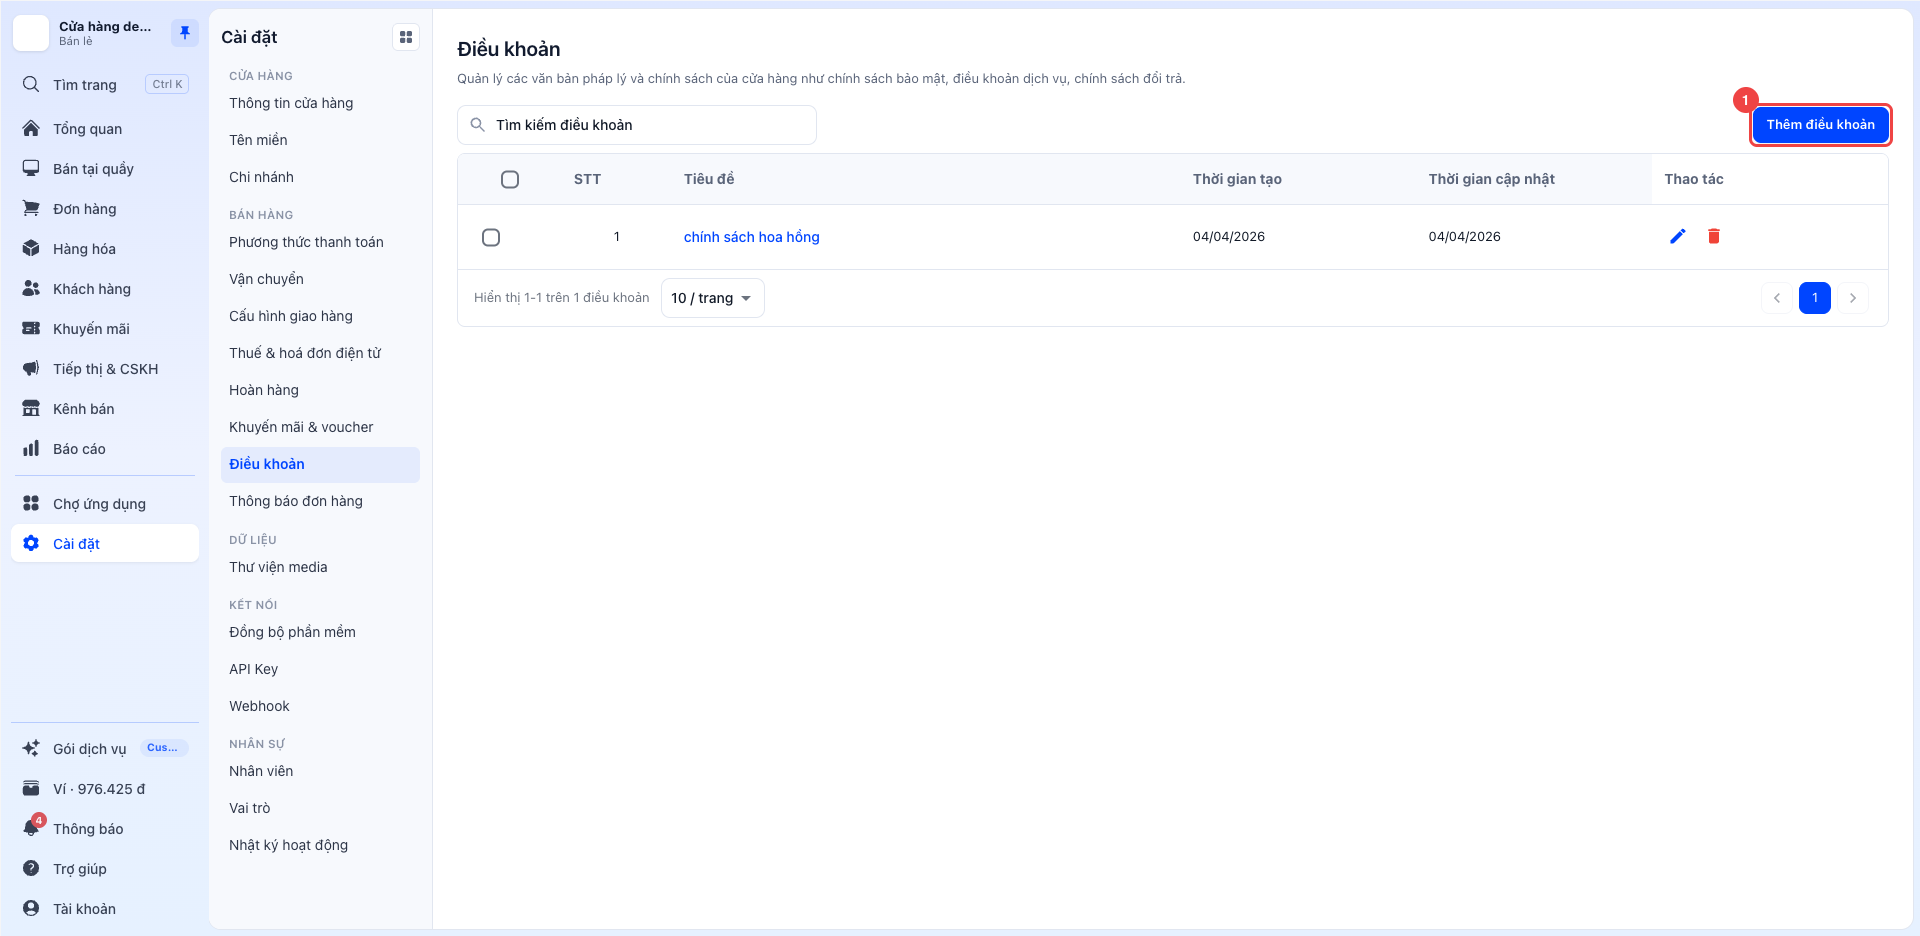
Task: Tick the select-all checkbox in table header
Action: pyautogui.click(x=510, y=179)
